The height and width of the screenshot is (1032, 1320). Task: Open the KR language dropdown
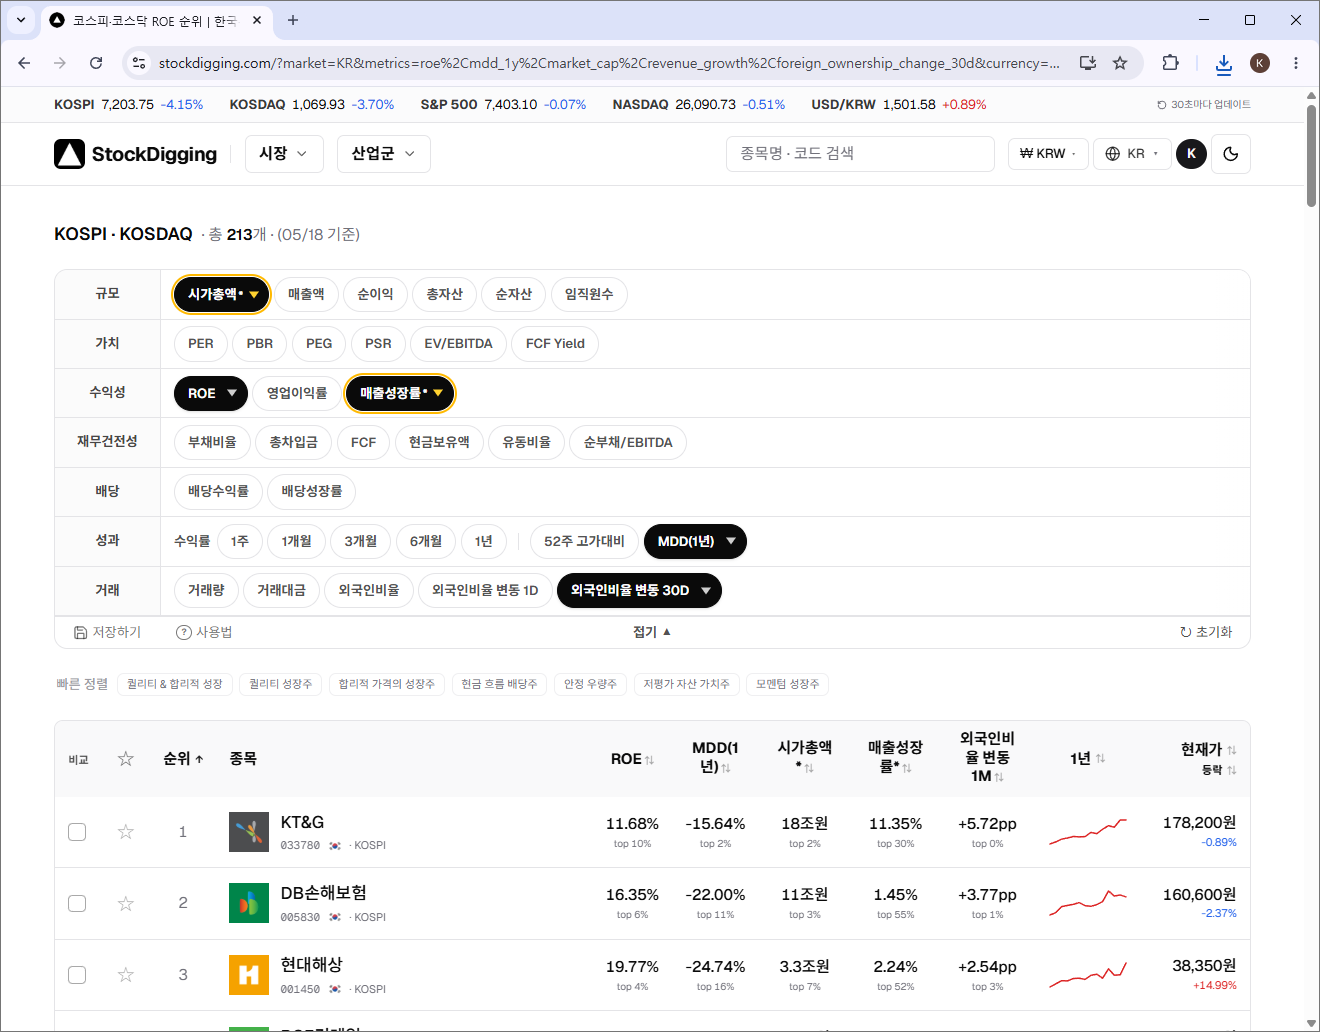click(1132, 154)
